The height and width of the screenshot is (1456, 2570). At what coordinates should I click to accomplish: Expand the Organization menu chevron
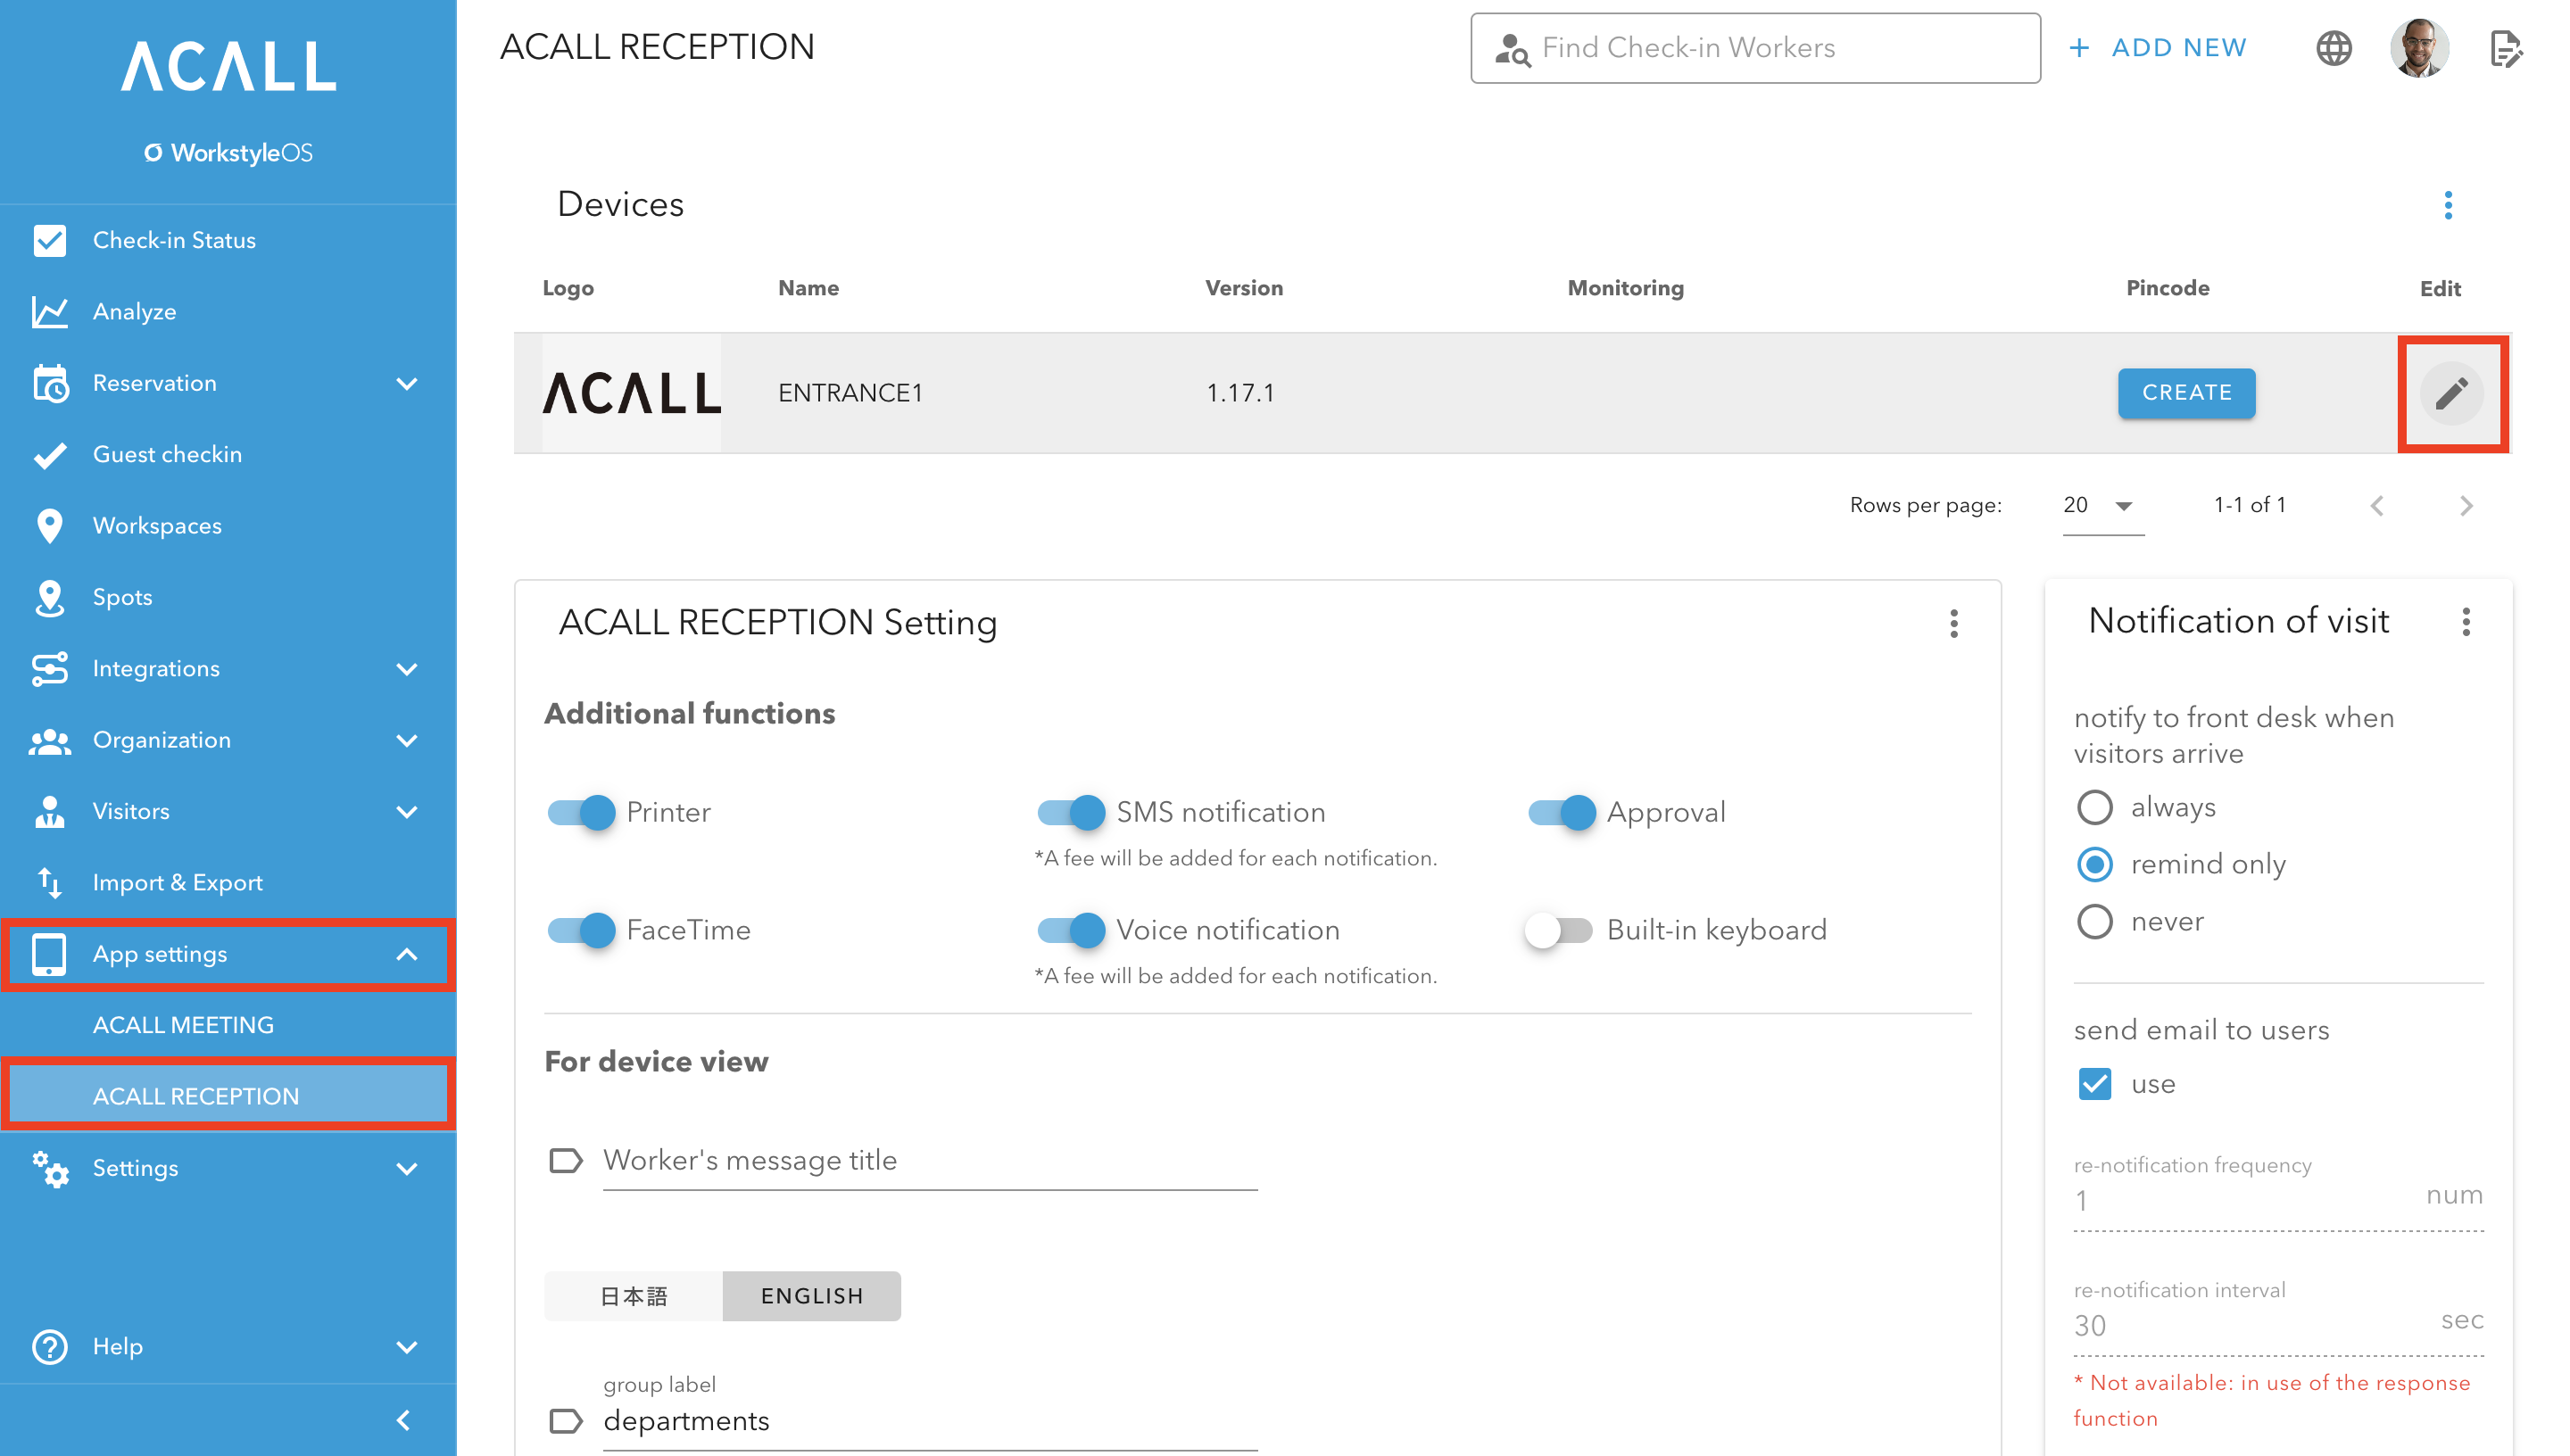(407, 740)
